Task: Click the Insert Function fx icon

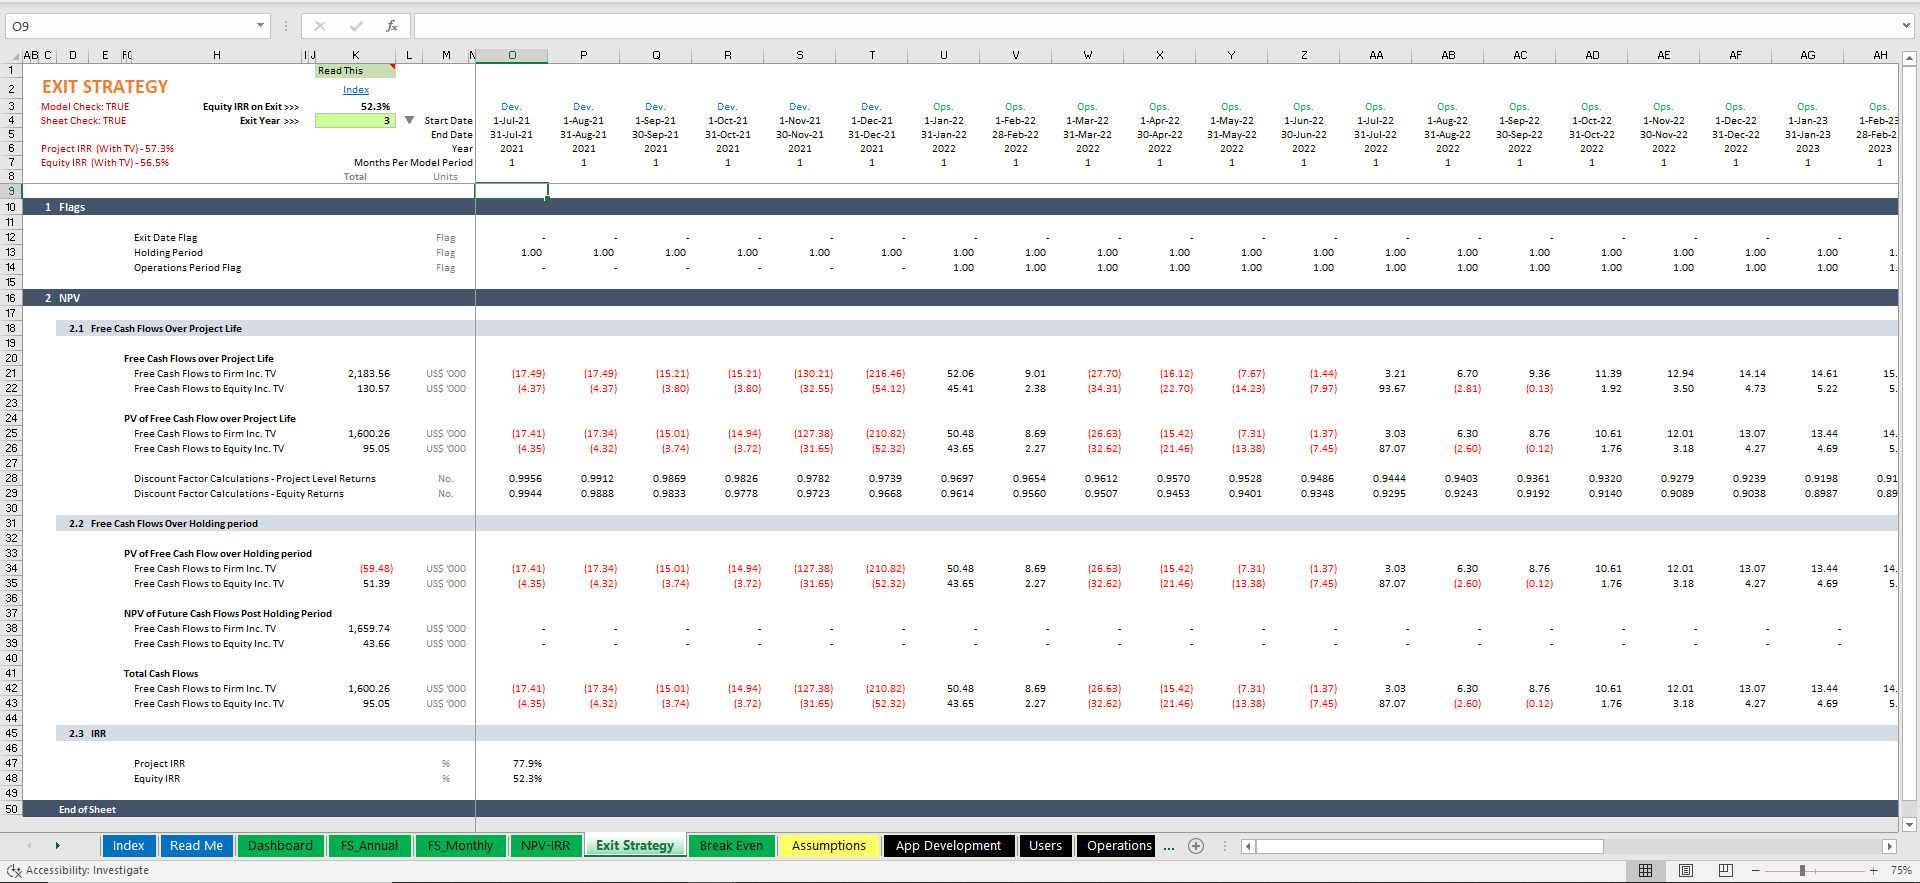Action: point(391,26)
